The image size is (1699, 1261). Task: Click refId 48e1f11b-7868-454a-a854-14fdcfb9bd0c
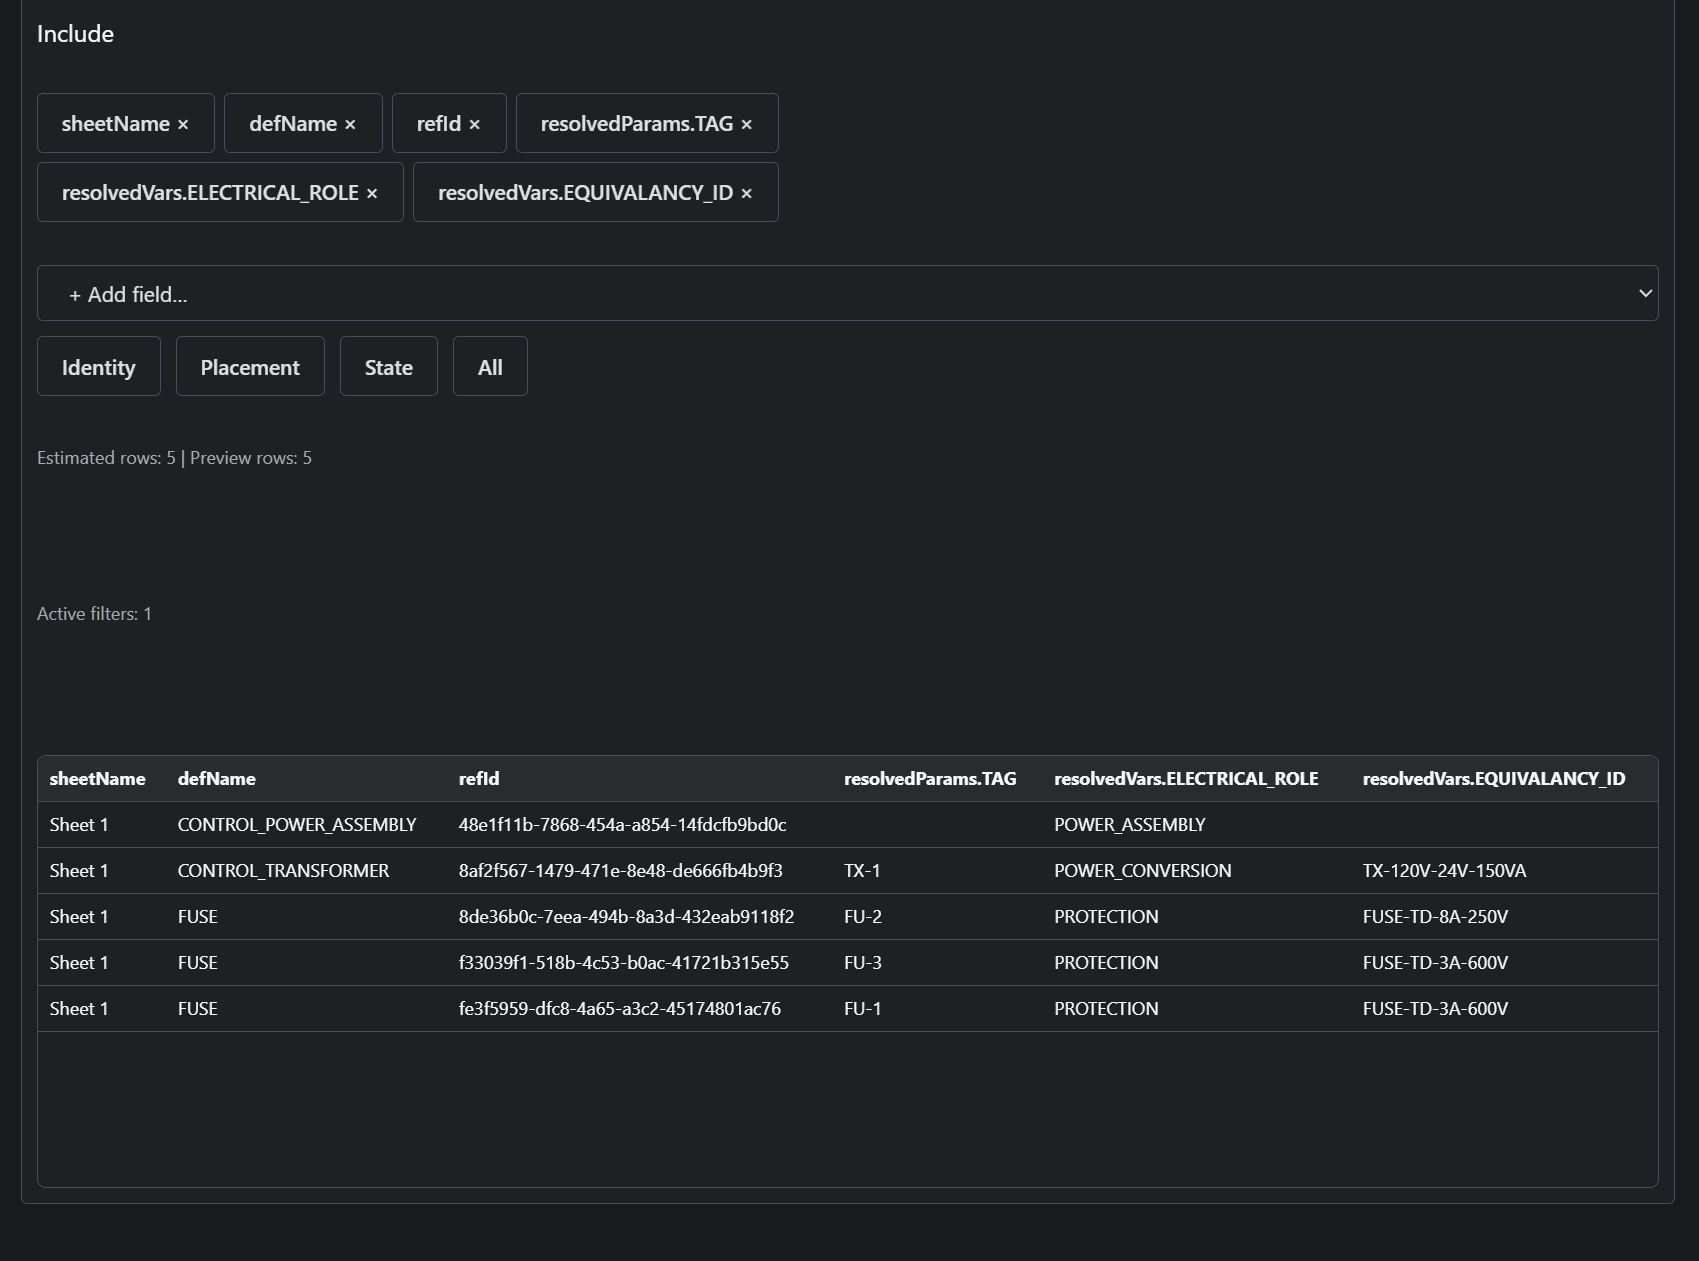[x=622, y=825]
